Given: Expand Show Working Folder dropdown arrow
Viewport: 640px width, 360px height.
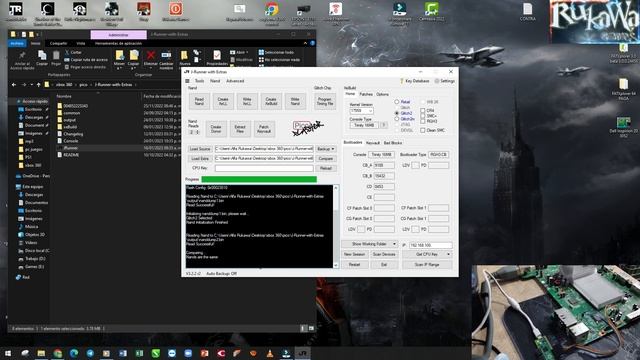Looking at the screenshot, I should (394, 244).
